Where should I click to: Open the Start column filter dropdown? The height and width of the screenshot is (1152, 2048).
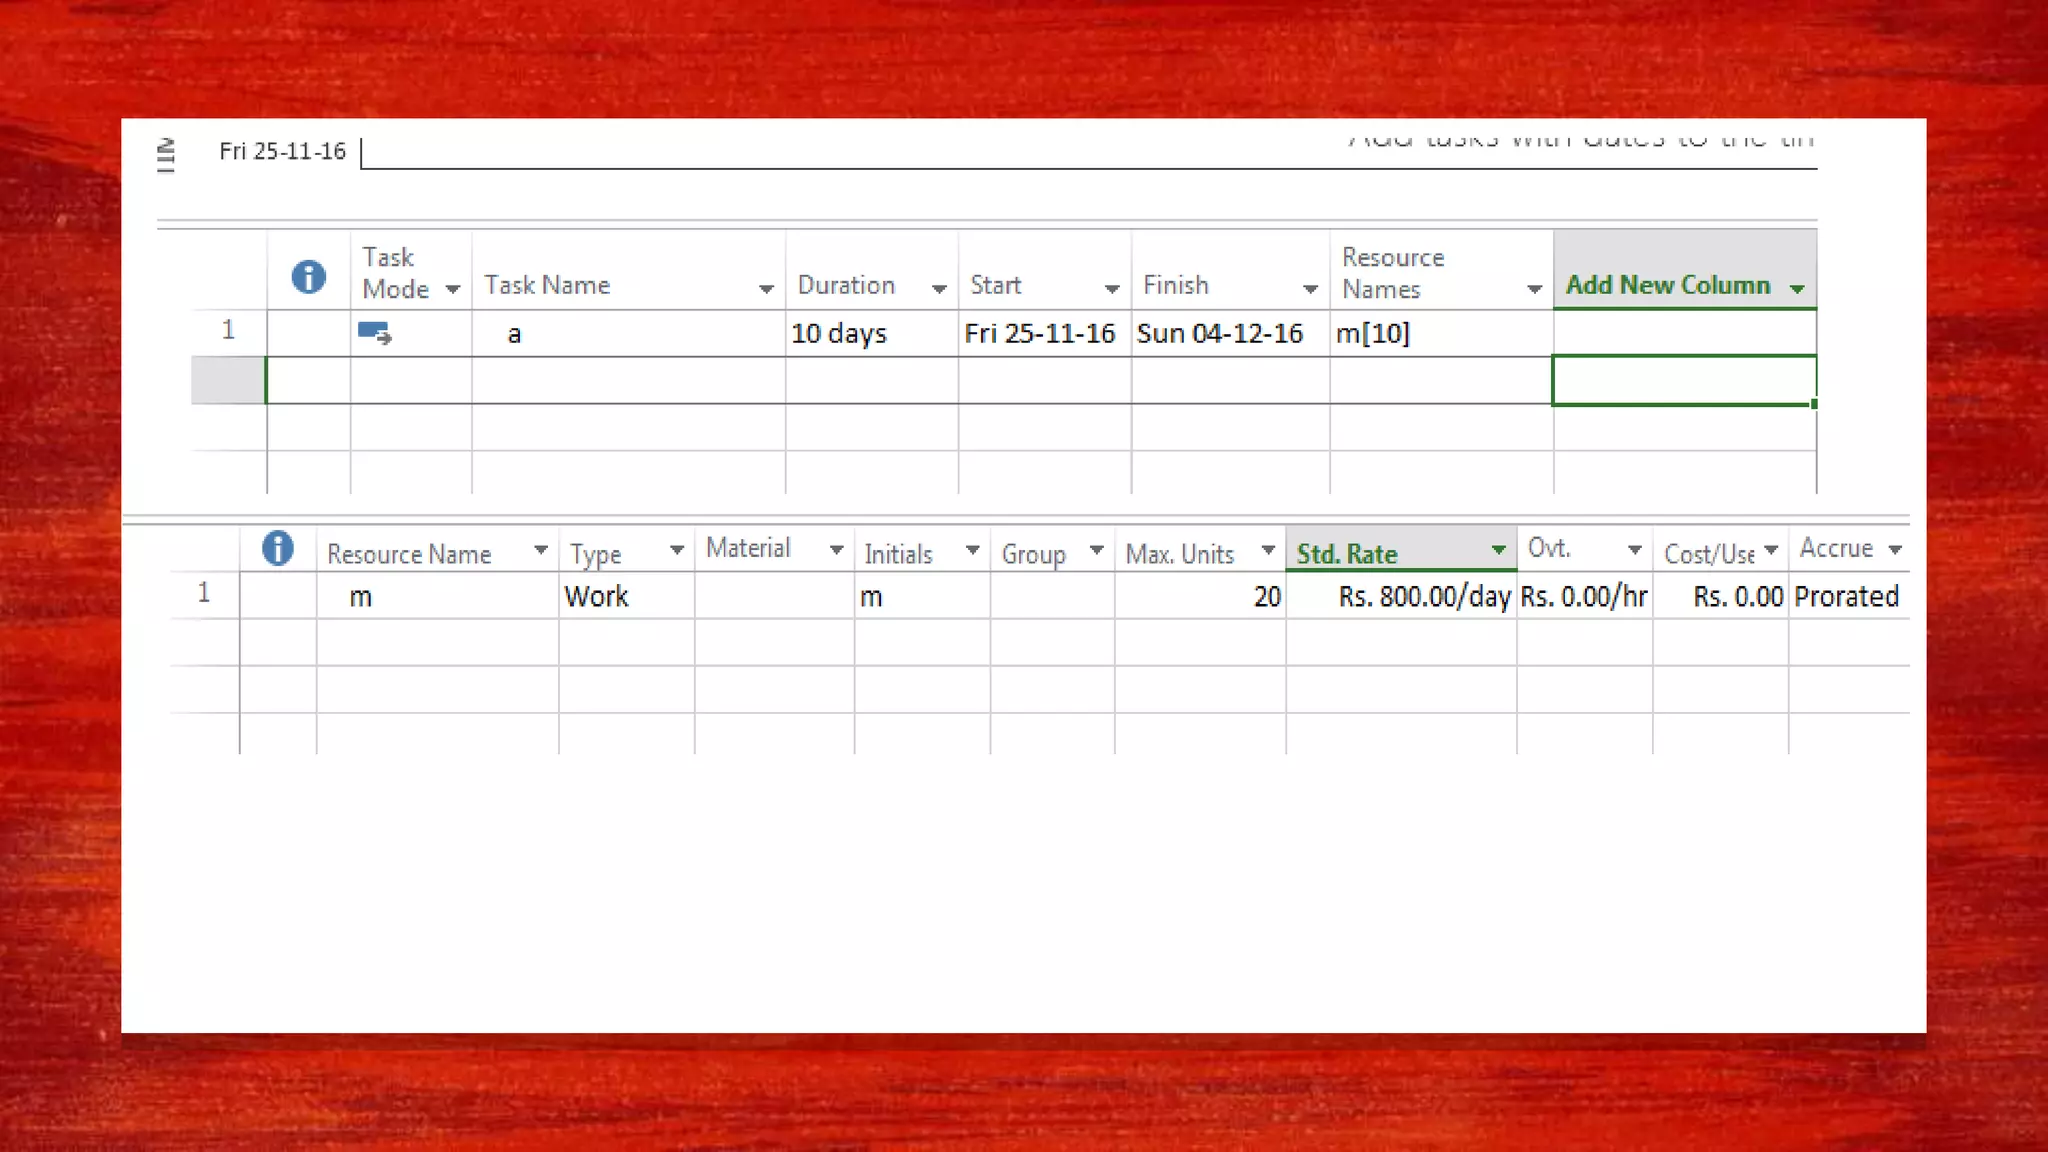coord(1111,289)
